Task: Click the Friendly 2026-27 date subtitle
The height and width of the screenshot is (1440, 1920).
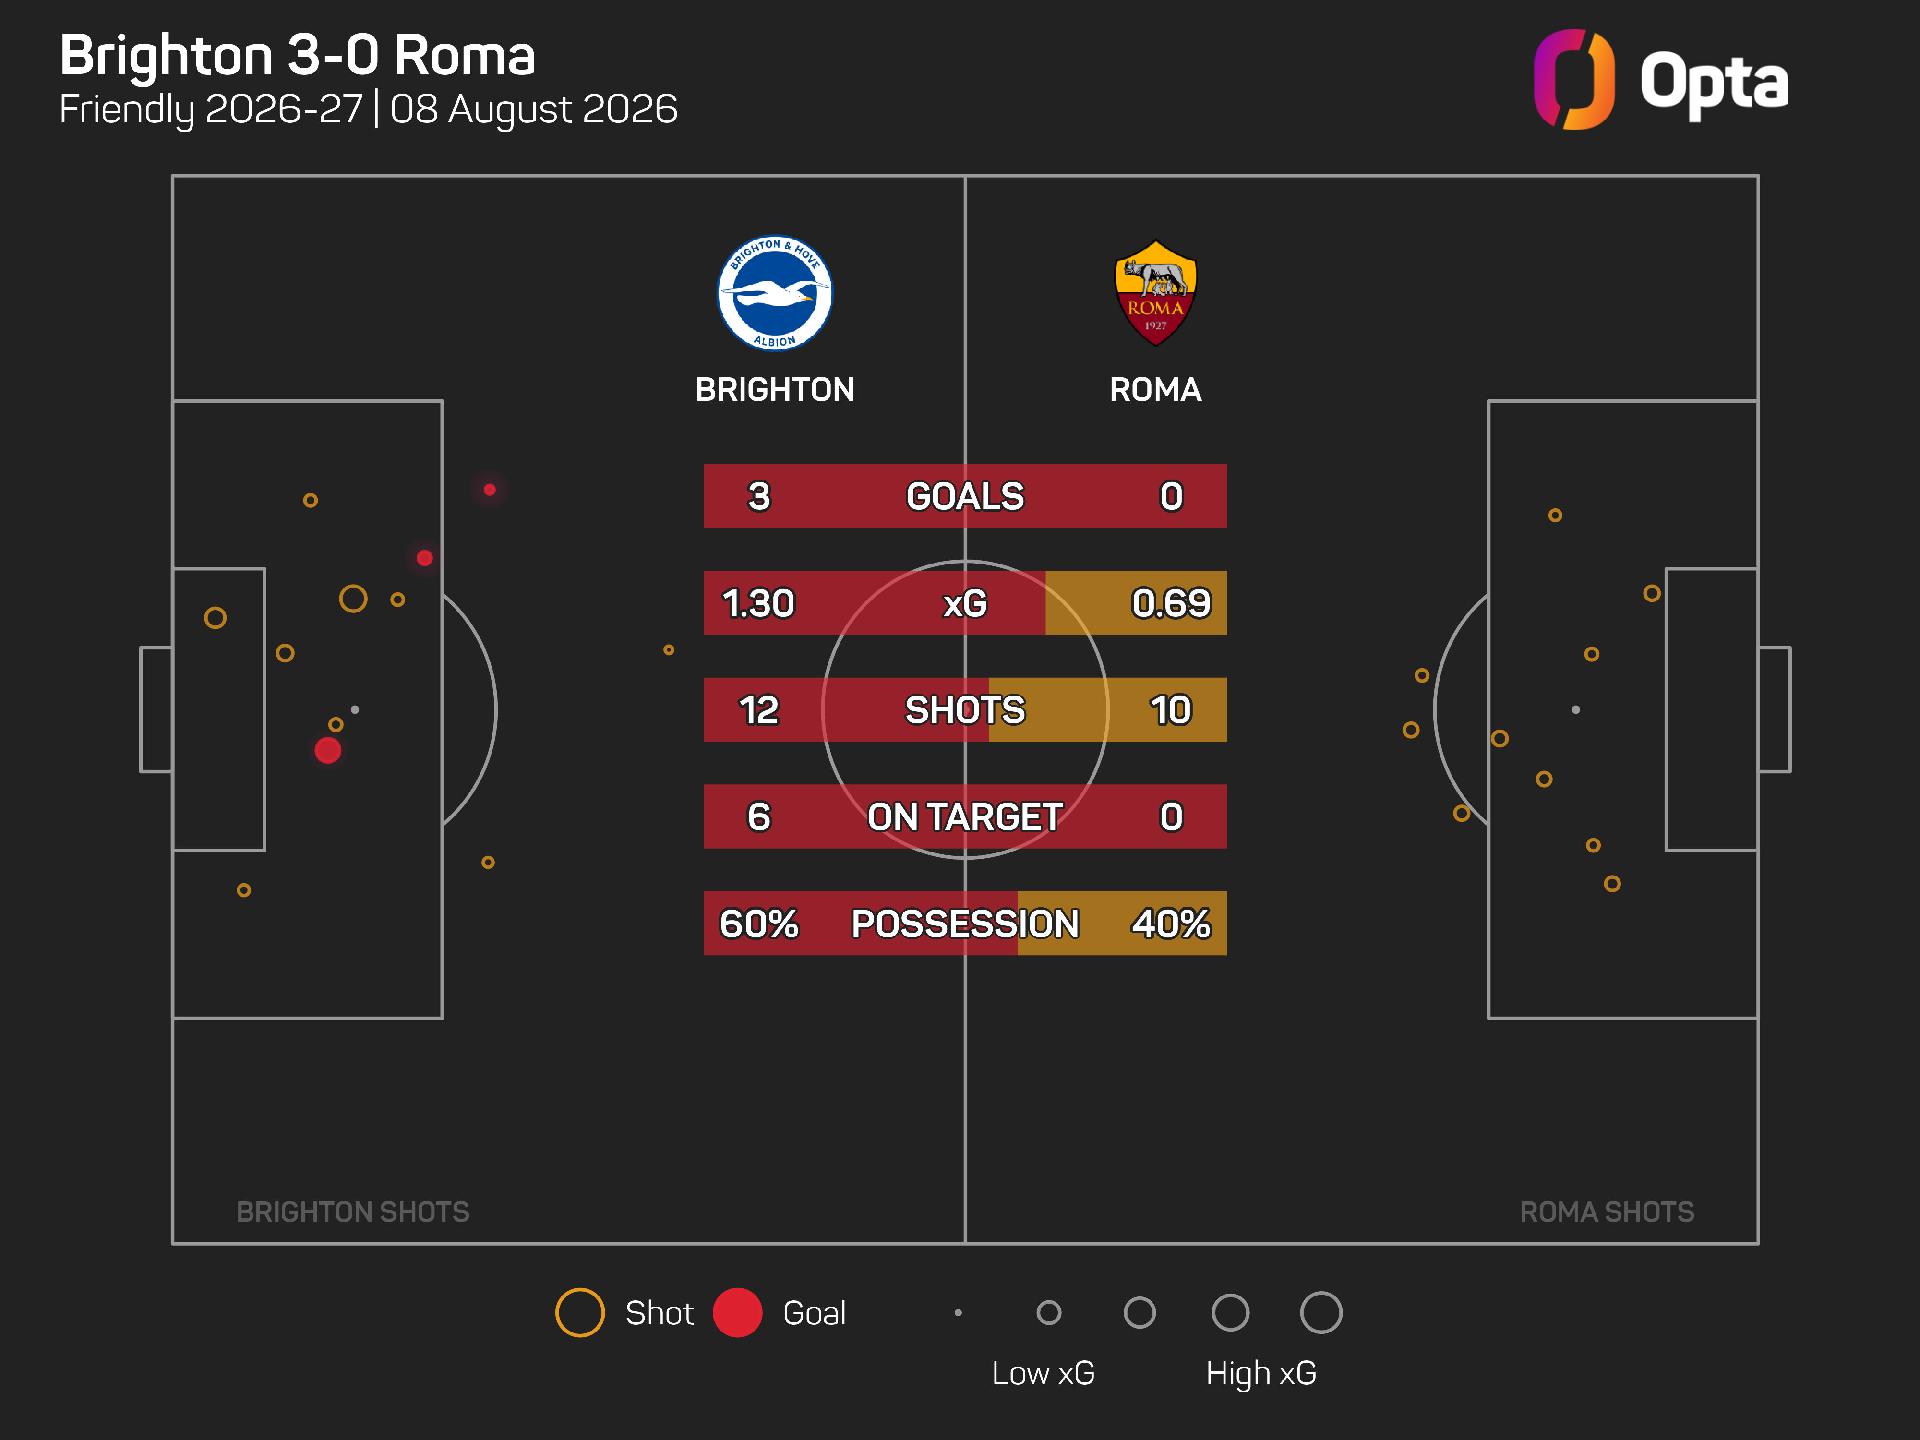Action: coord(368,109)
